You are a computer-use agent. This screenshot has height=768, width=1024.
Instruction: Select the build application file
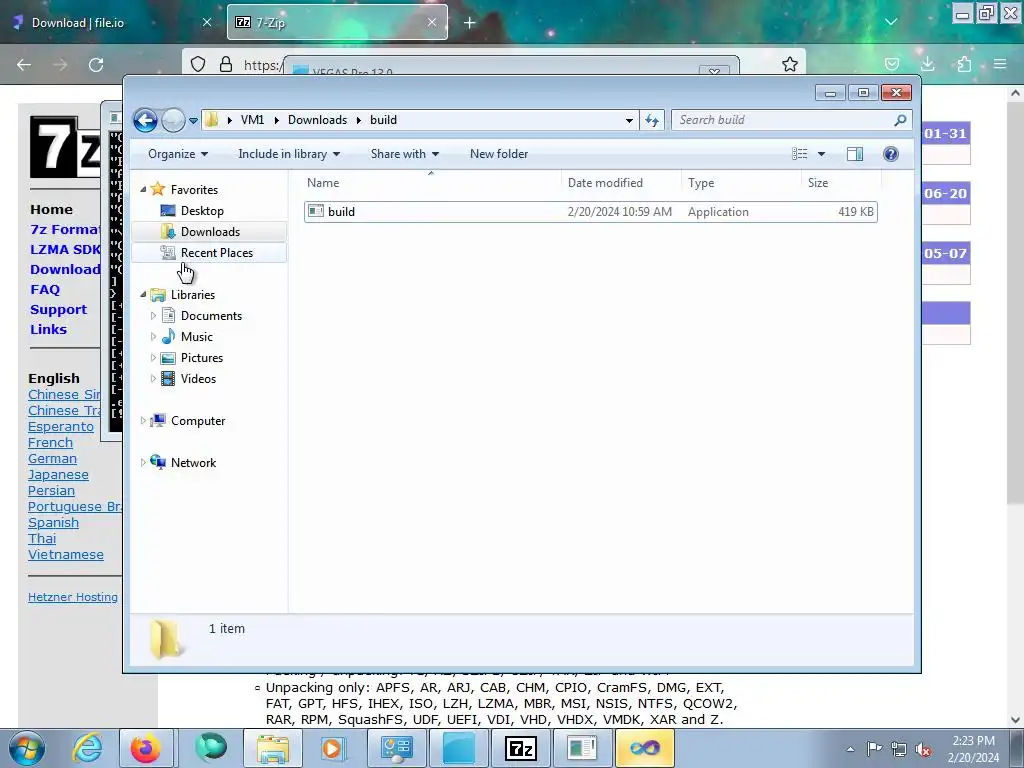(590, 212)
